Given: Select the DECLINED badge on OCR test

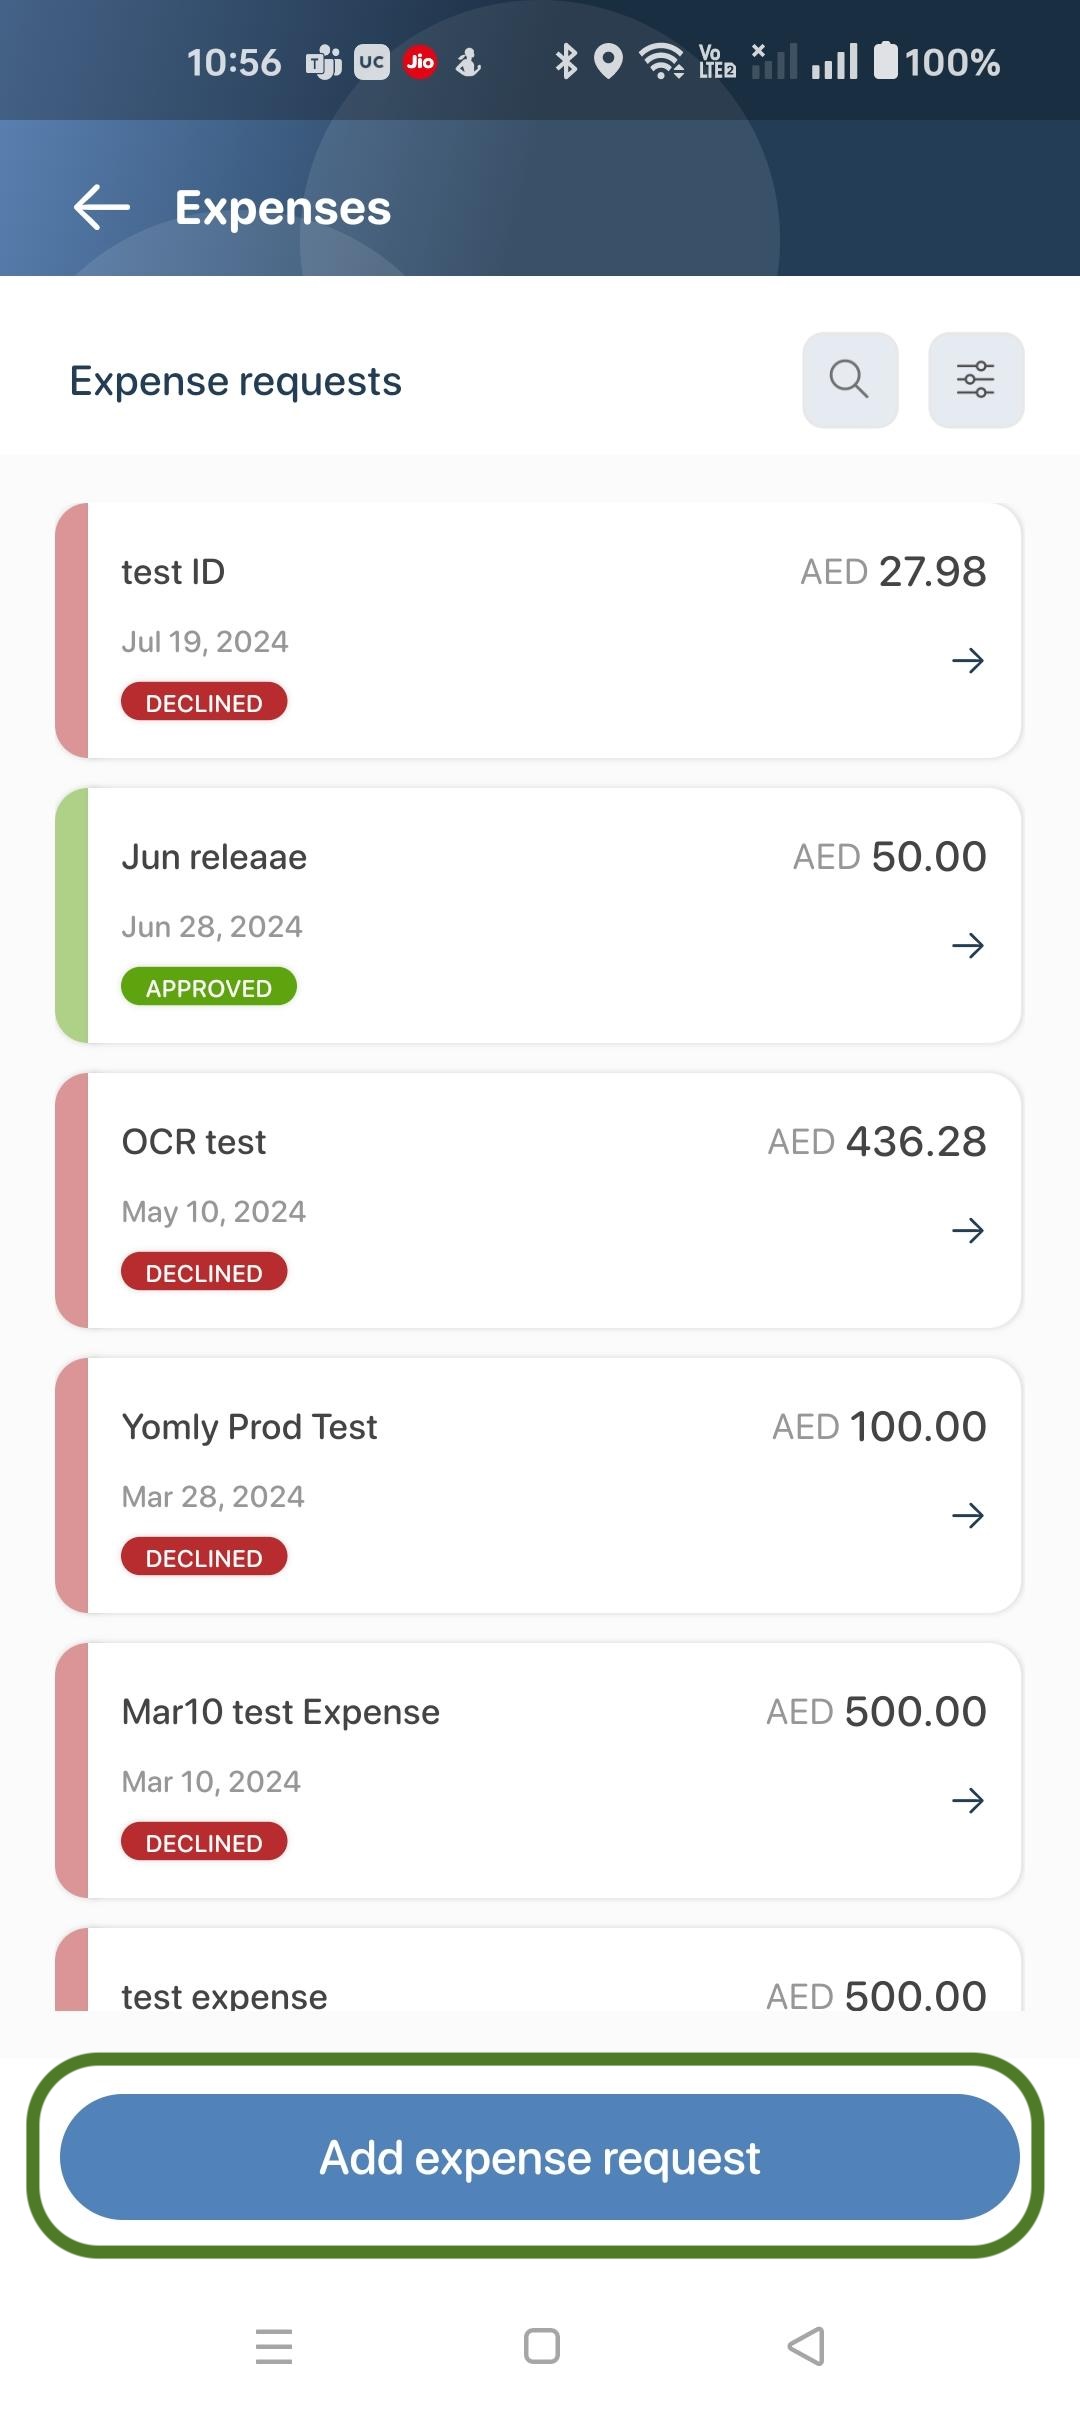Looking at the screenshot, I should coord(204,1273).
